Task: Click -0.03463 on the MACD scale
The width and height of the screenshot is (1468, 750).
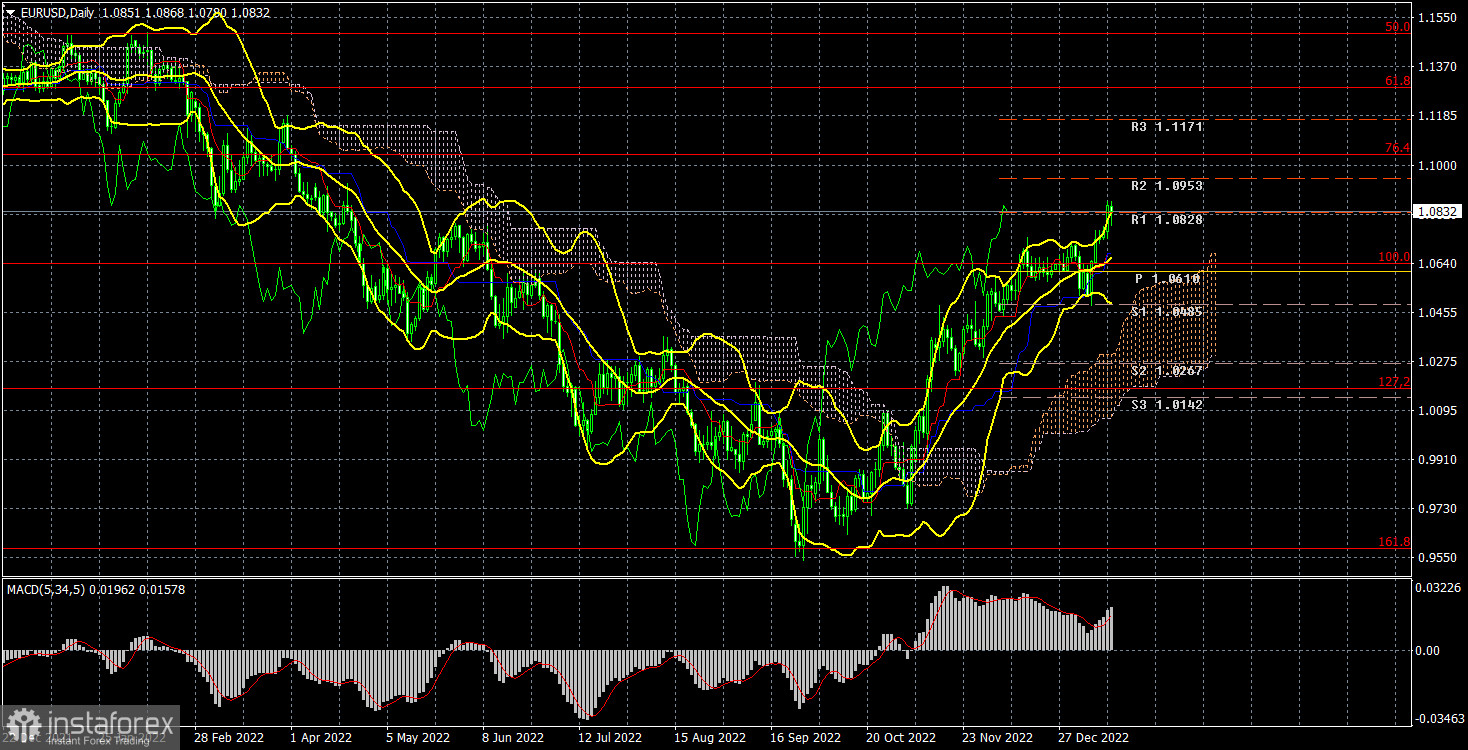Action: click(1440, 719)
